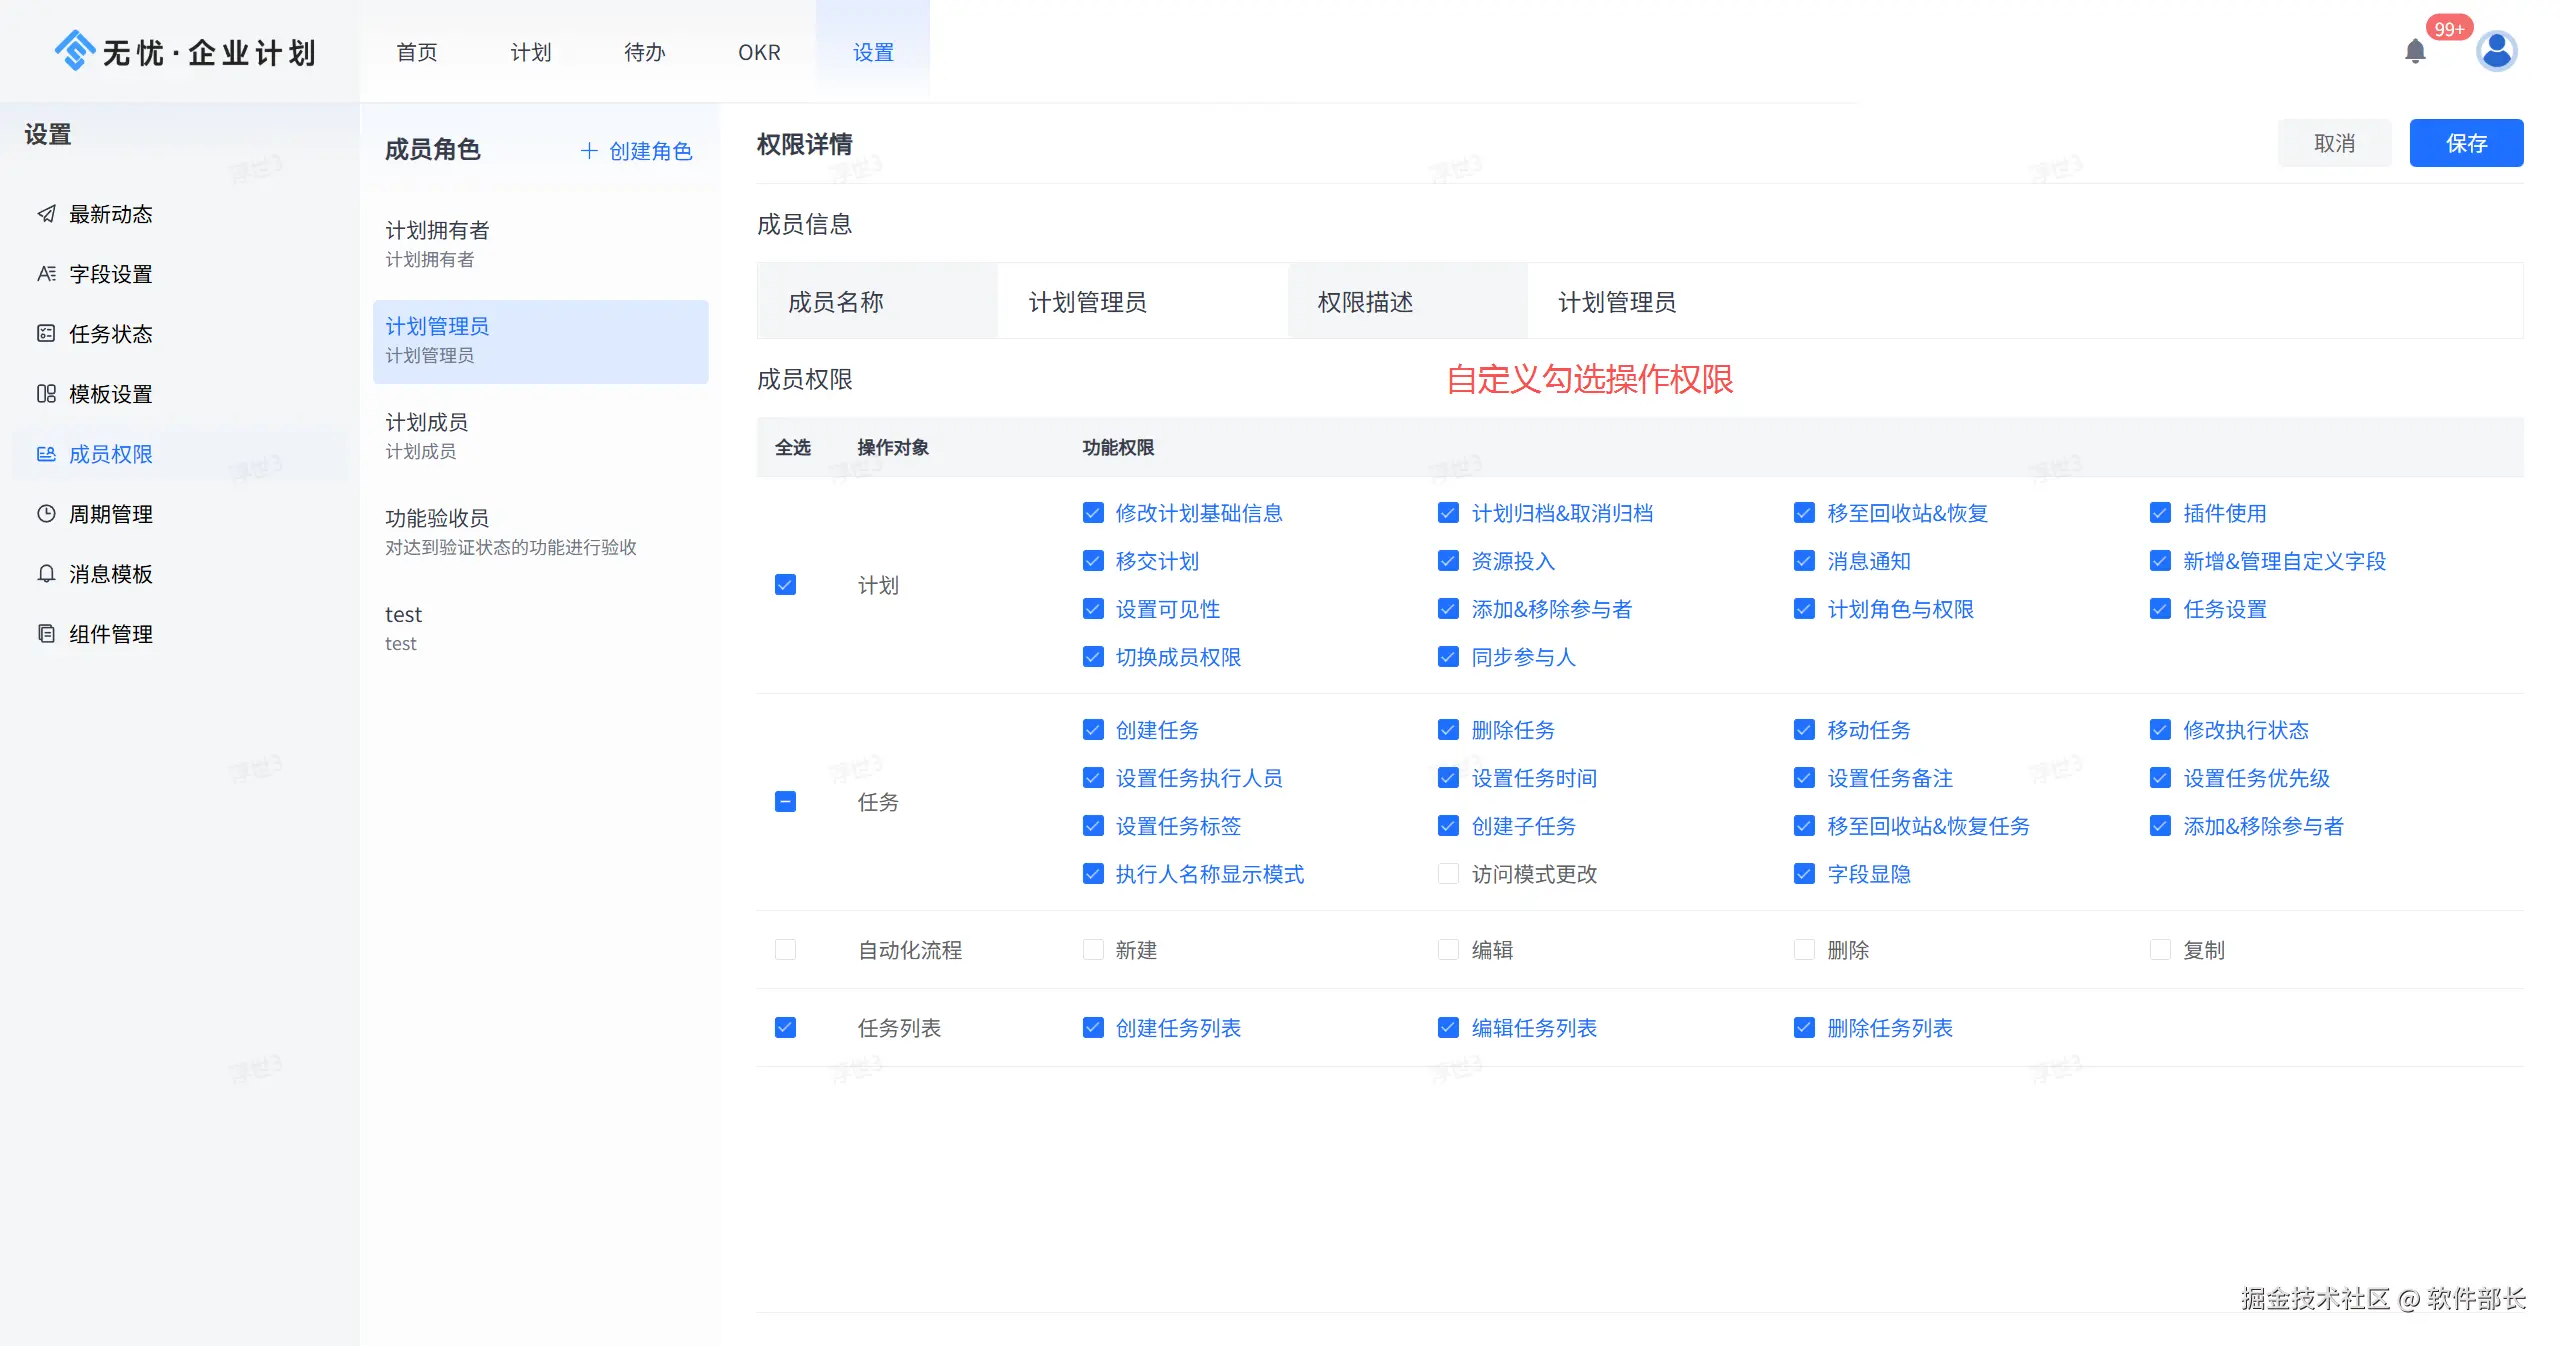This screenshot has width=2560, height=1346.
Task: Click the 无忧·企业计划 logo icon
Action: click(x=75, y=50)
